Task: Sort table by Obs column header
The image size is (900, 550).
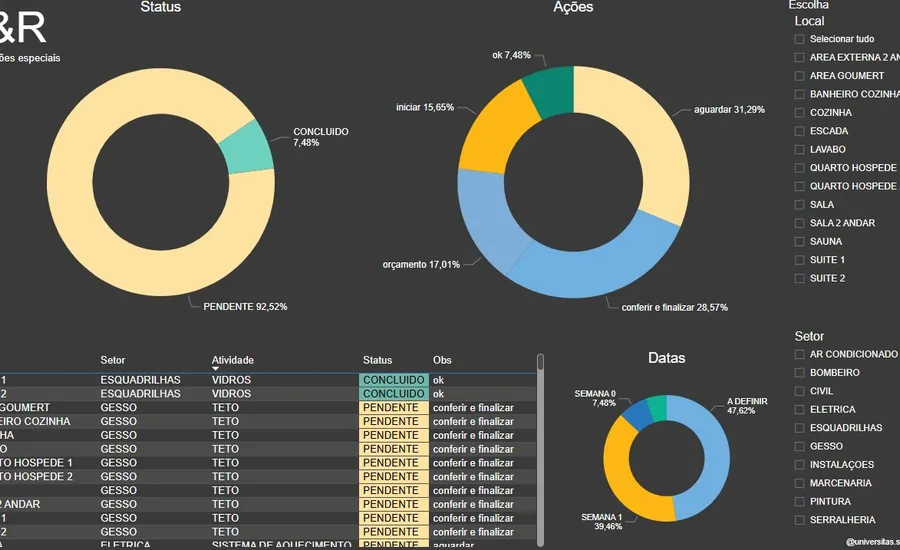Action: (442, 360)
